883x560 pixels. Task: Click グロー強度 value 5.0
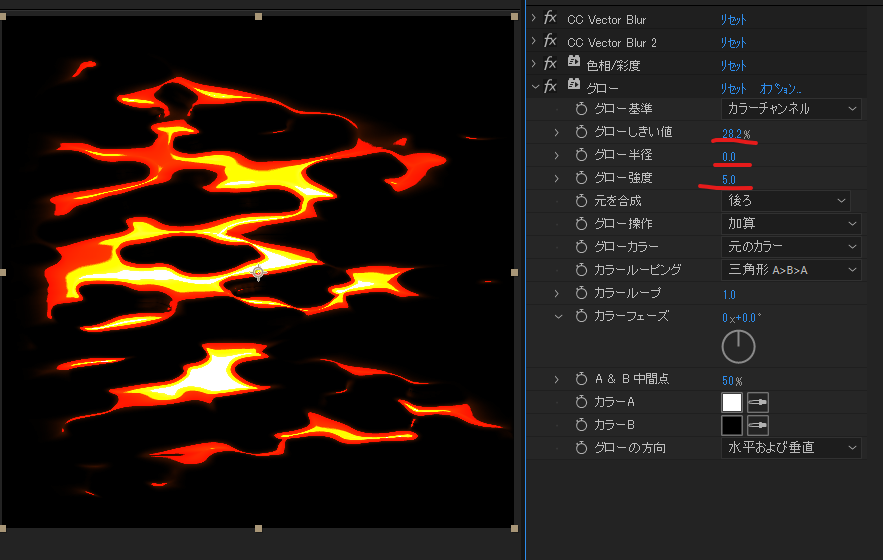729,180
